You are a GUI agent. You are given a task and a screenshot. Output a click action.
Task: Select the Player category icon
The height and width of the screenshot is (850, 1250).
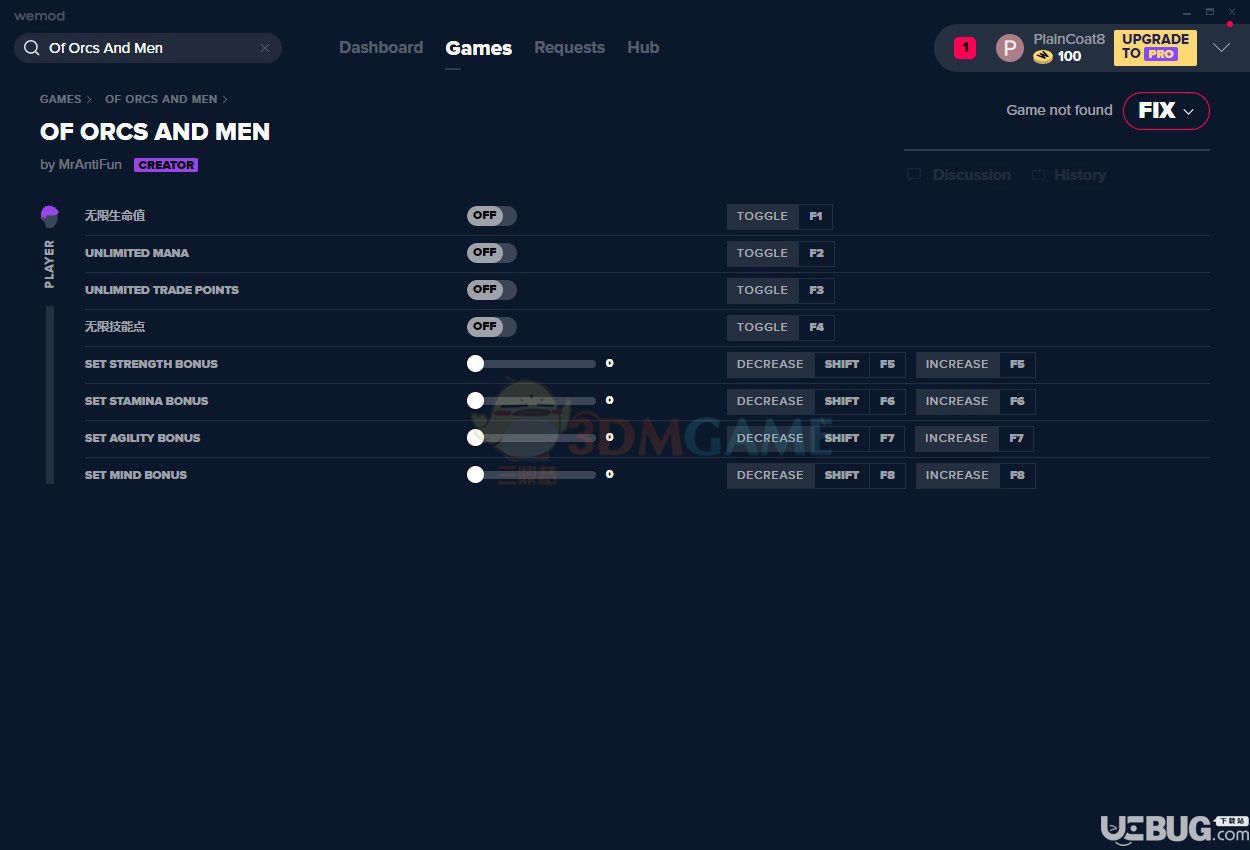click(50, 216)
